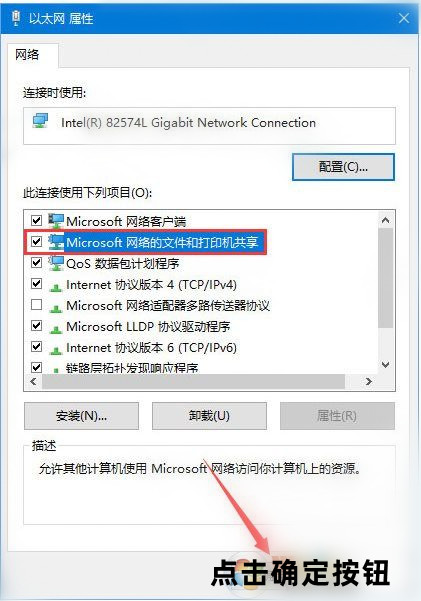Click the horizontal scroll right arrow
The image size is (421, 601).
368,381
